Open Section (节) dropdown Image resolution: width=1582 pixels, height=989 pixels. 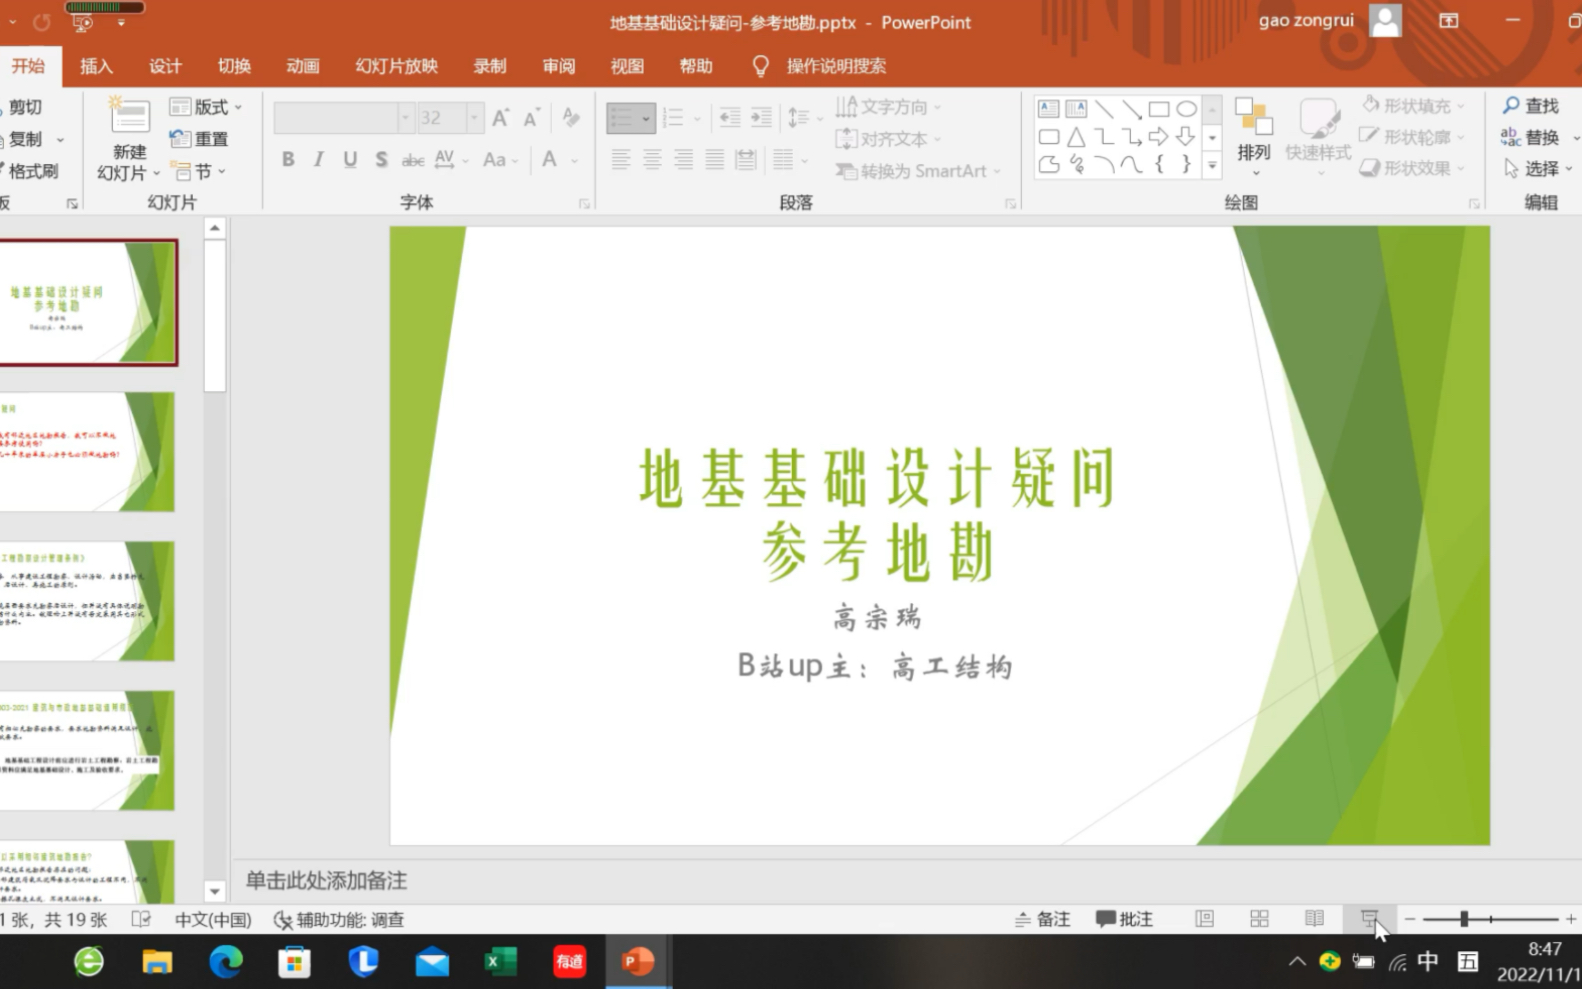pos(198,171)
